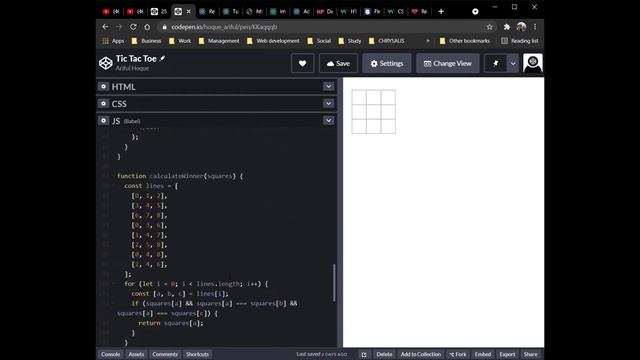Click the calculateWinner function line
640x360 pixels.
(180, 176)
